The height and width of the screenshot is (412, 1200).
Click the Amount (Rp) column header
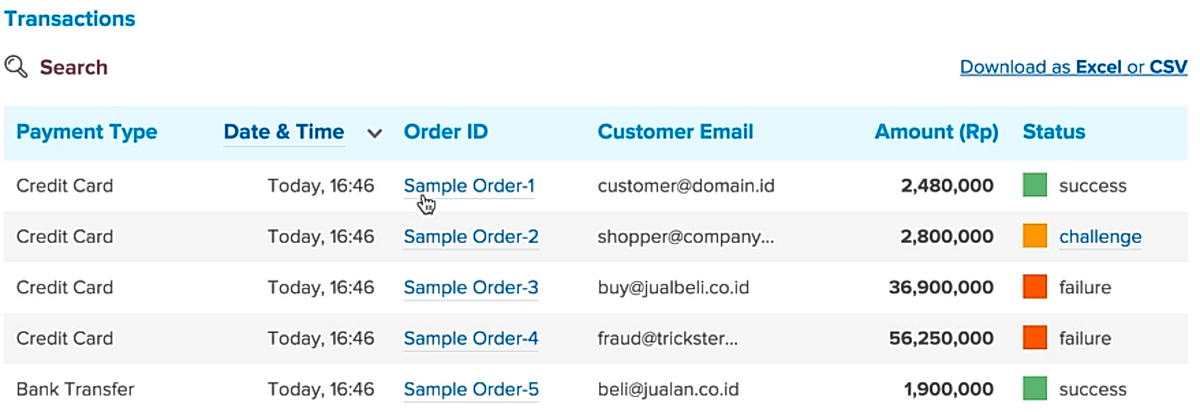point(936,132)
